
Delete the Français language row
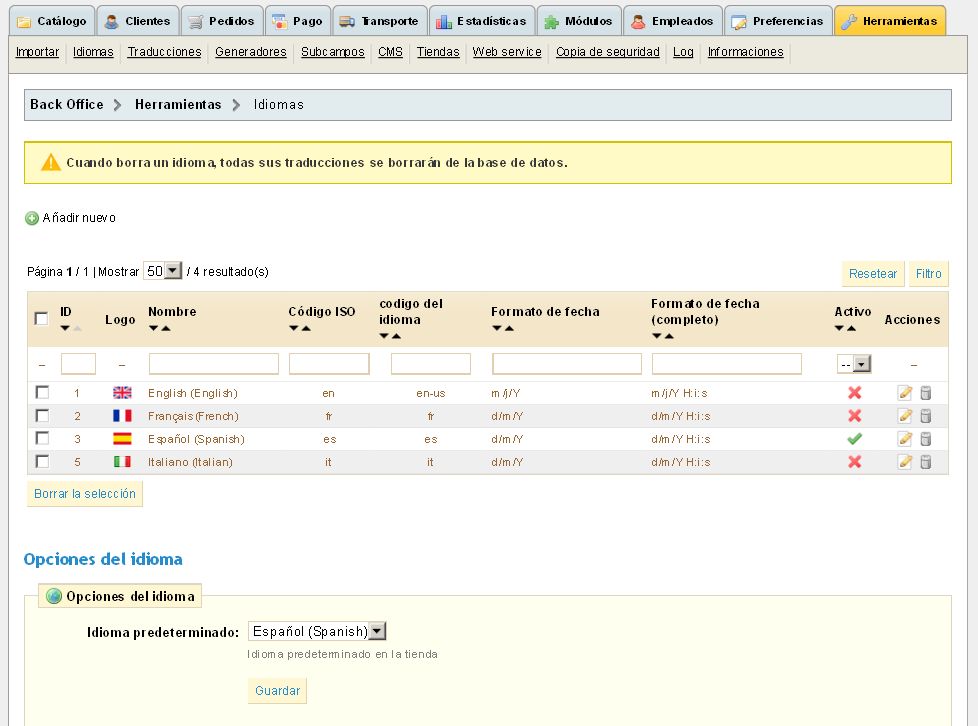coord(926,416)
